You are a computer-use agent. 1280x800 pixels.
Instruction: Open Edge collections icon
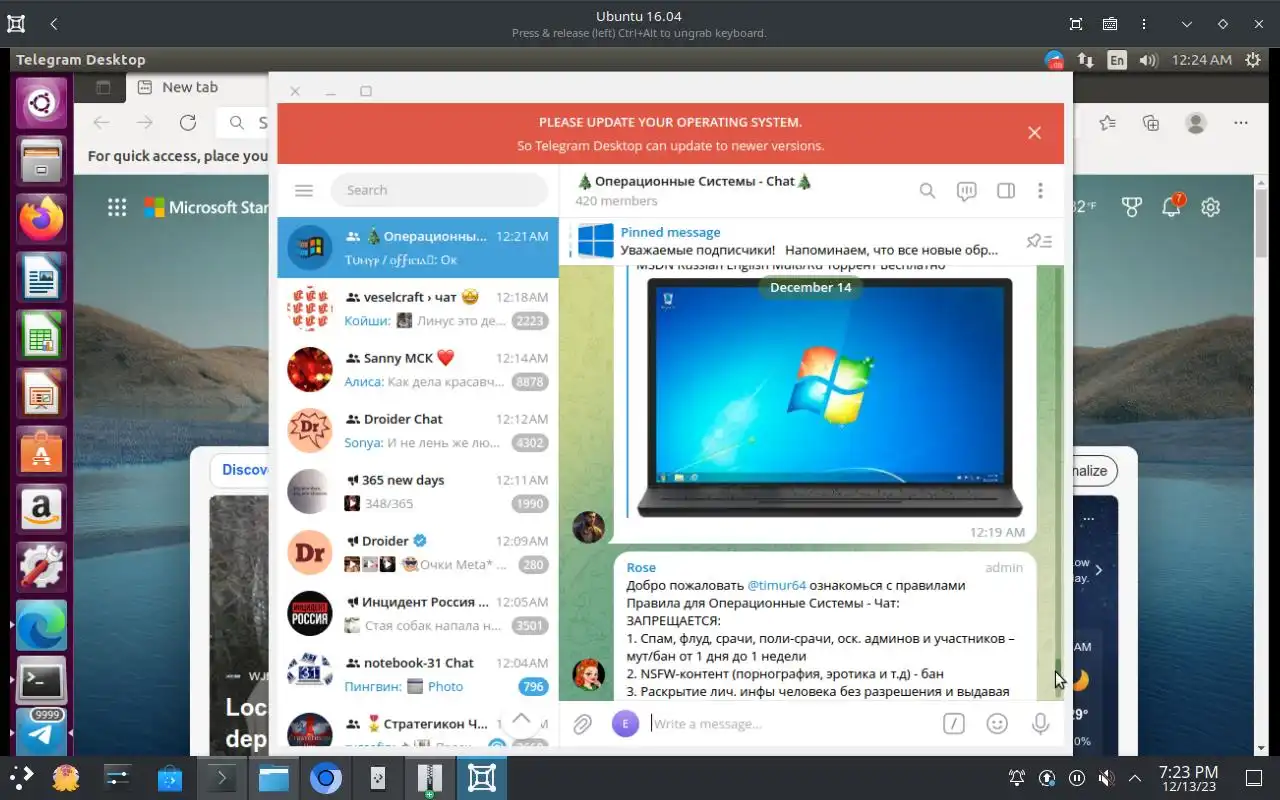(1151, 122)
